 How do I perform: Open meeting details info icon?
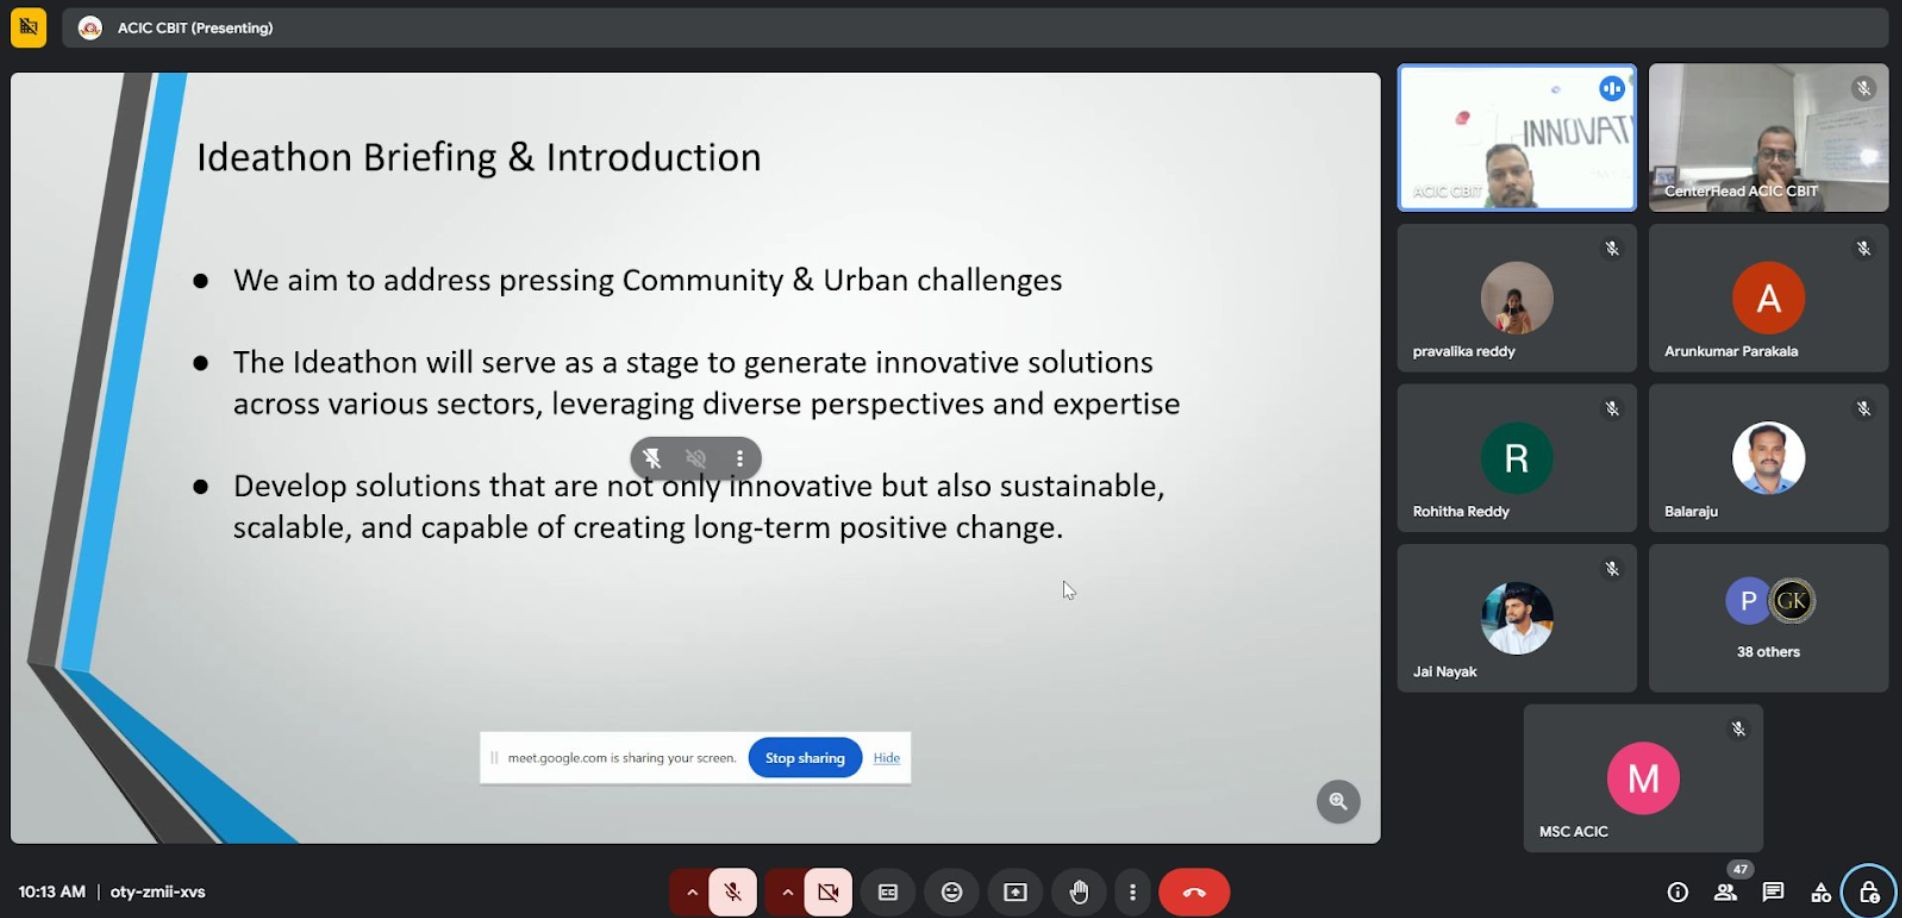point(1677,892)
